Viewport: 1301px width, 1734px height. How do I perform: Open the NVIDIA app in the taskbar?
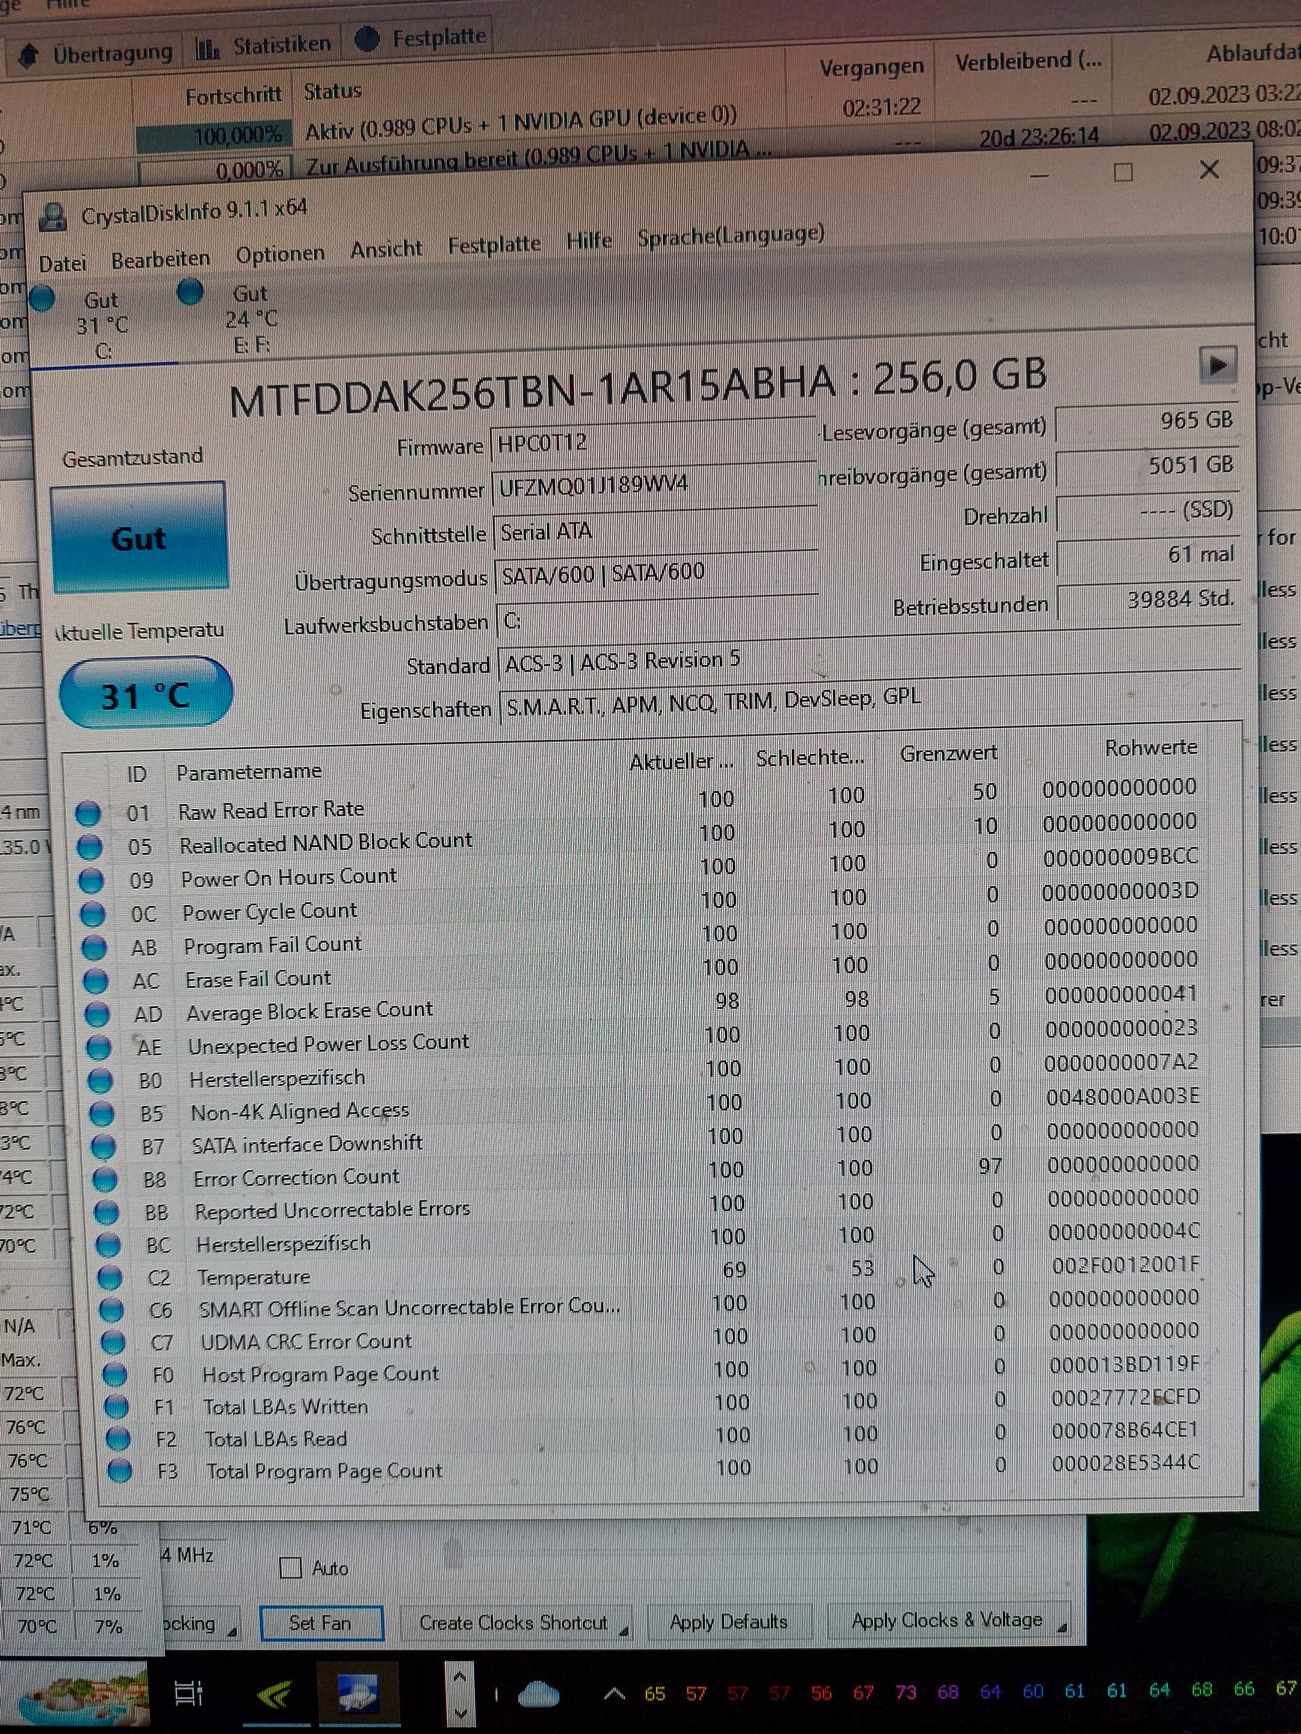pyautogui.click(x=274, y=1694)
